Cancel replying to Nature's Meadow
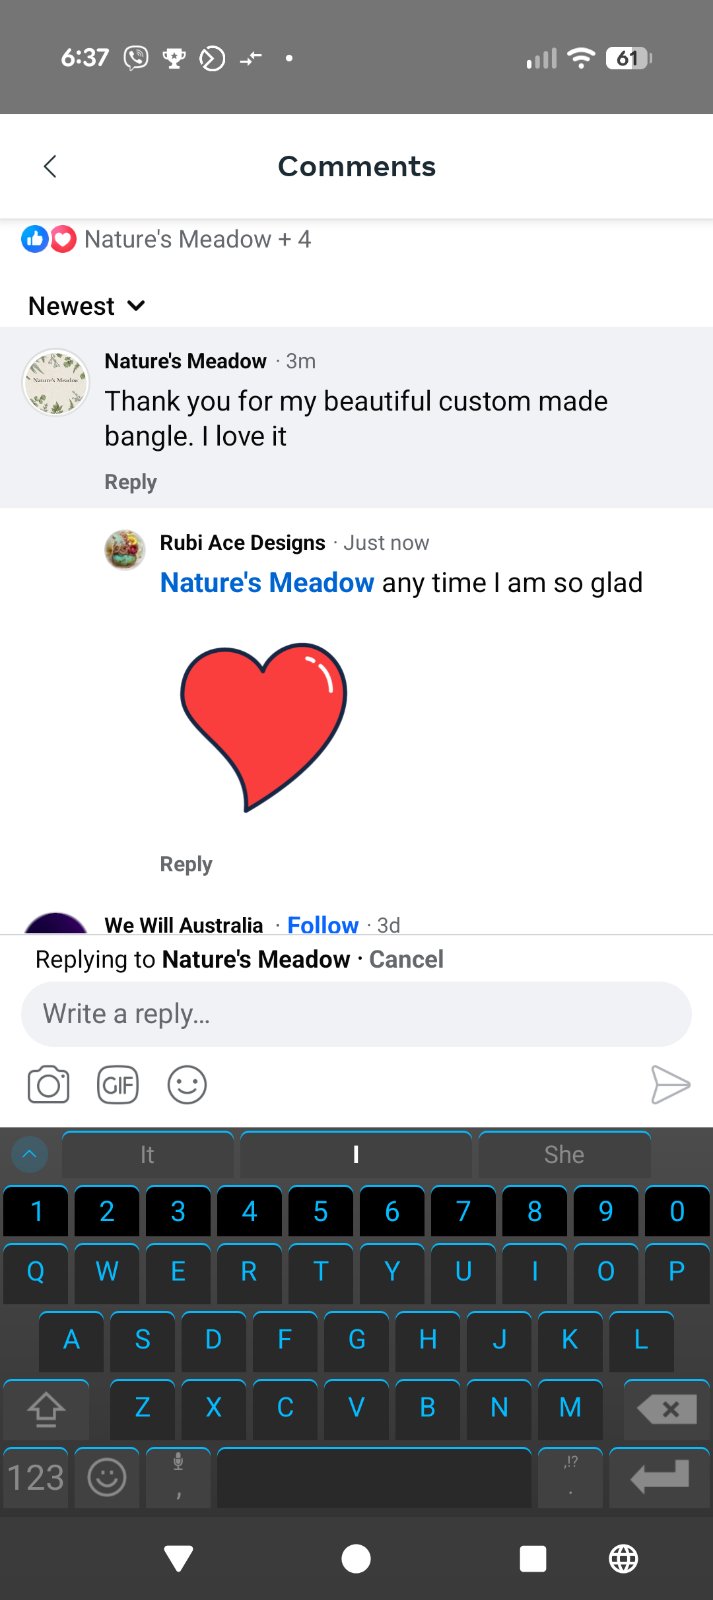 point(406,960)
